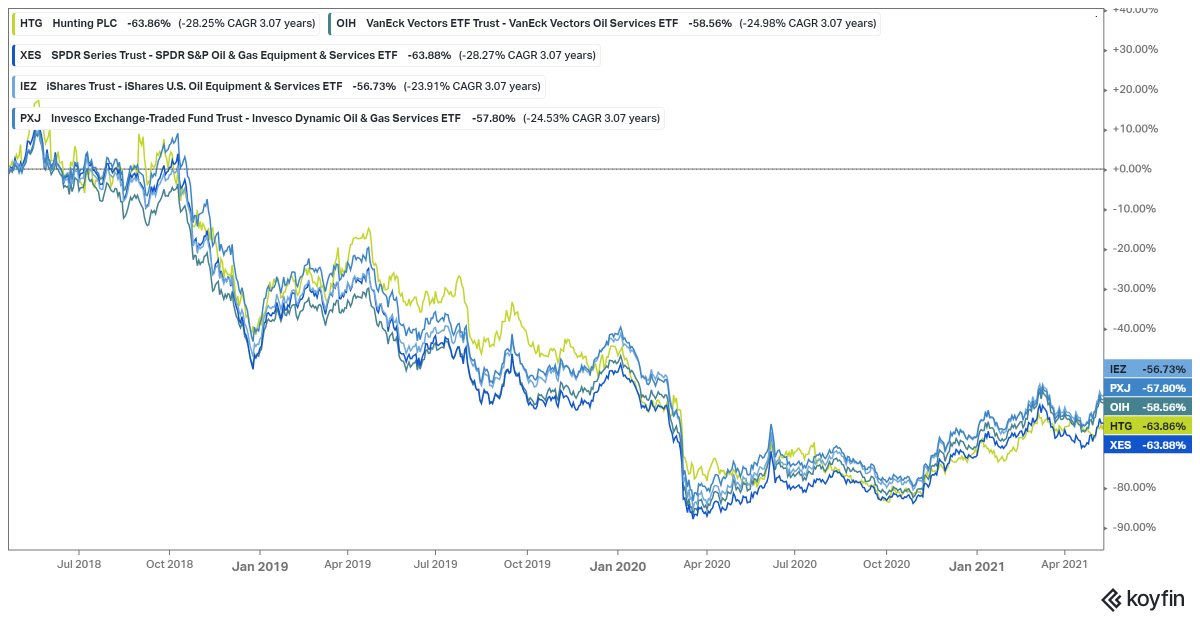Click the Jul 2019 axis label
This screenshot has height=620, width=1200.
tap(435, 565)
